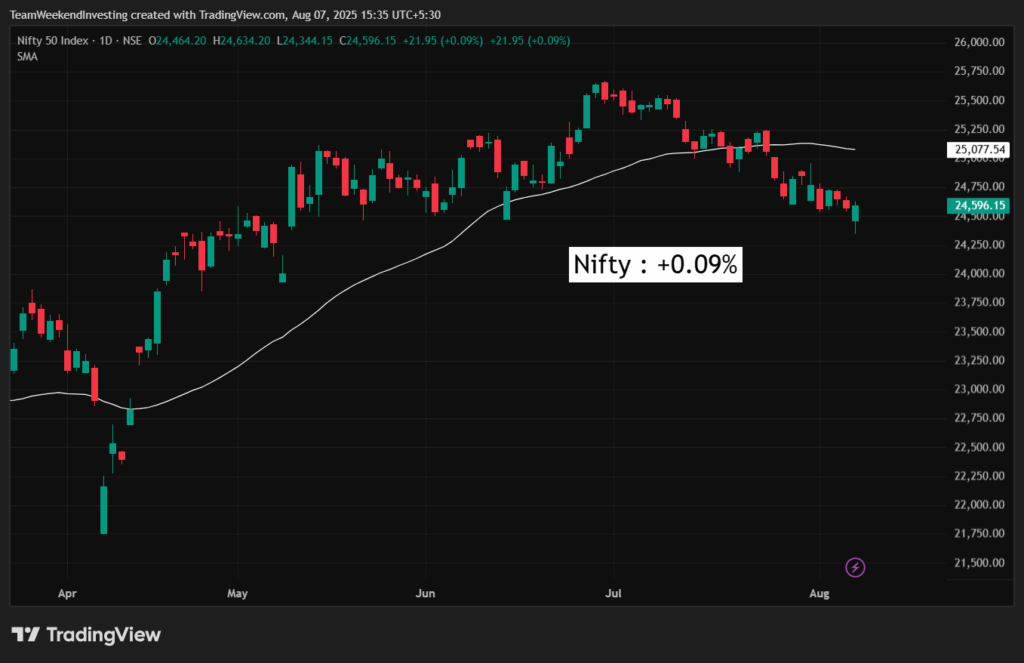Click the close value C24,596.15
The height and width of the screenshot is (663, 1024).
pos(368,40)
